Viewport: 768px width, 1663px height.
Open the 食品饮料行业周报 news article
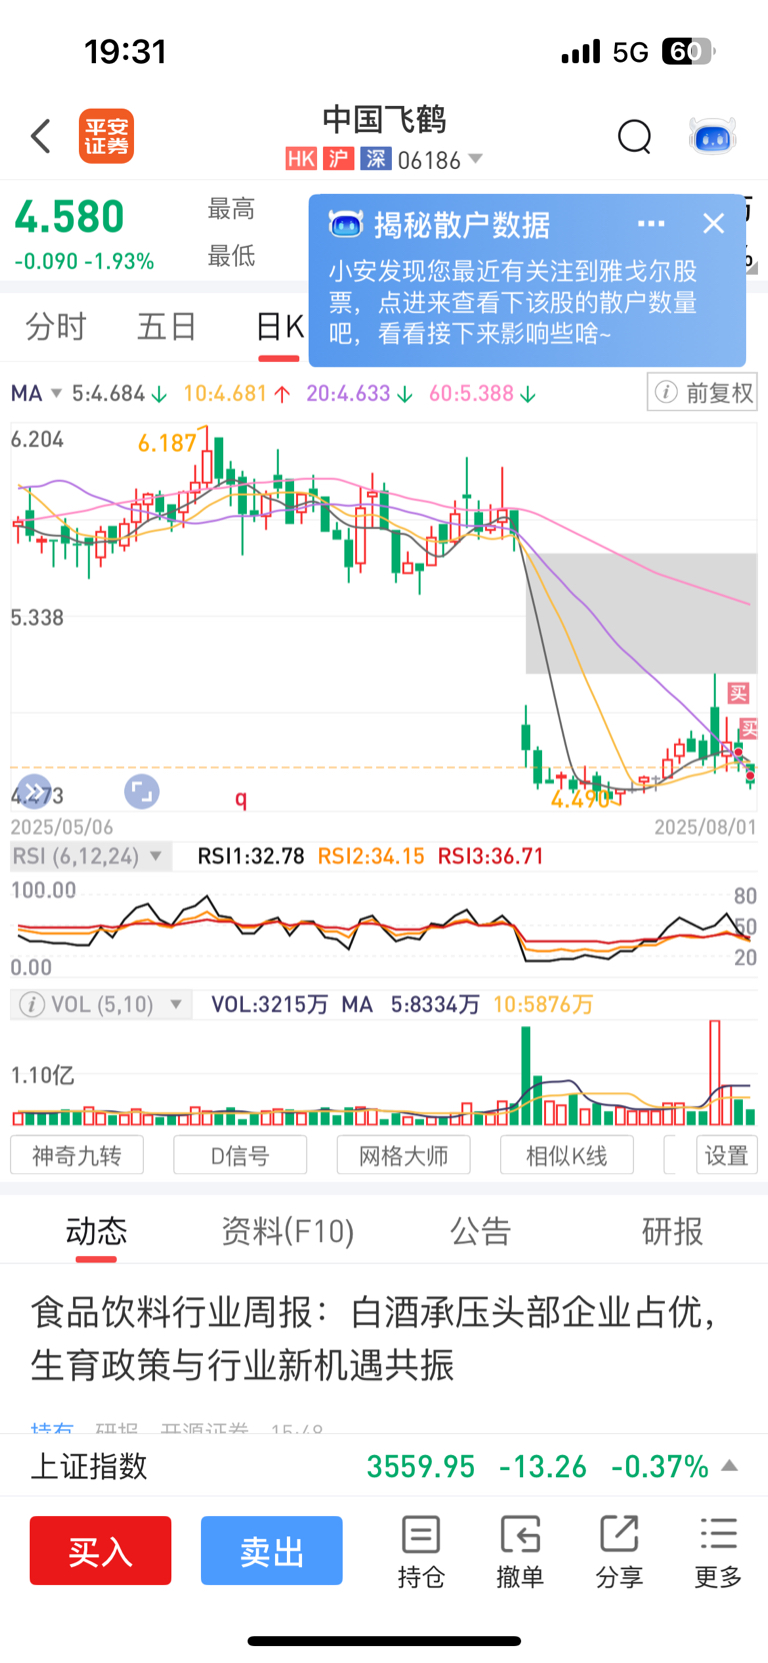coord(374,1338)
